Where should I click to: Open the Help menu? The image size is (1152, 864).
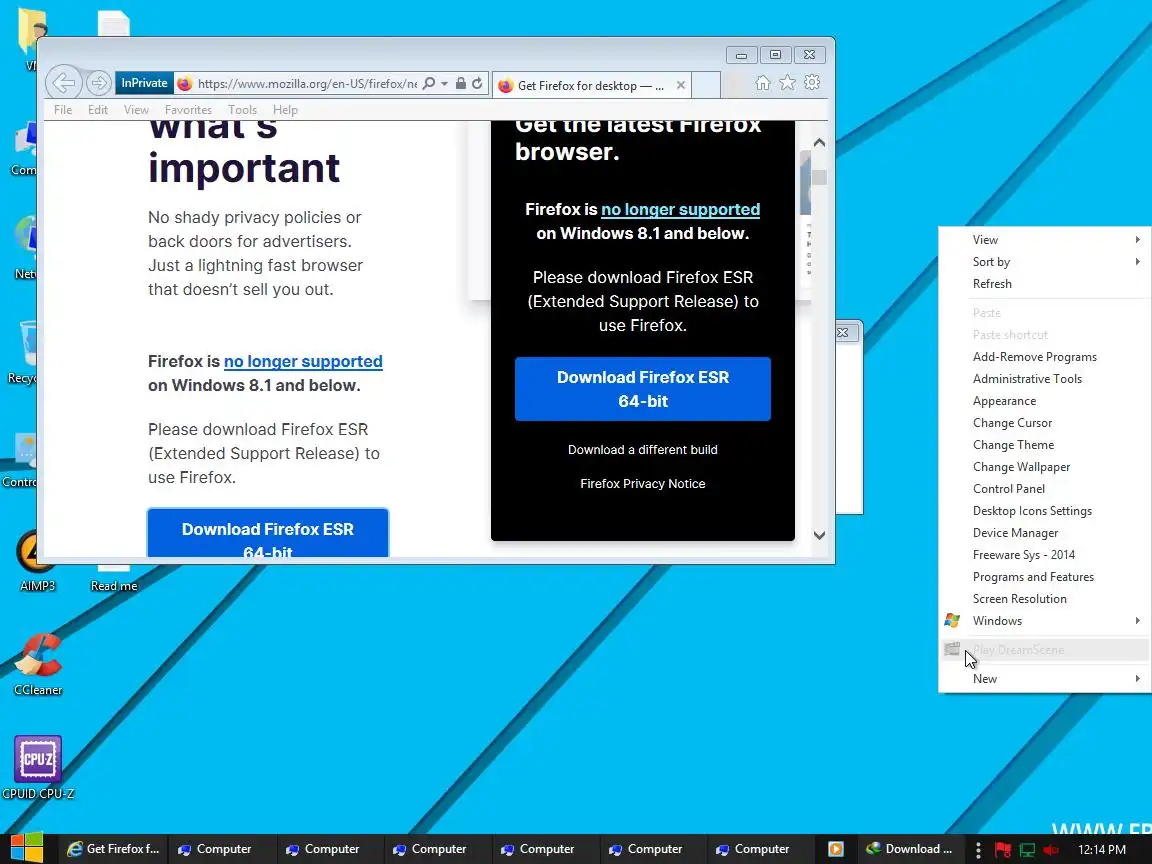[285, 109]
